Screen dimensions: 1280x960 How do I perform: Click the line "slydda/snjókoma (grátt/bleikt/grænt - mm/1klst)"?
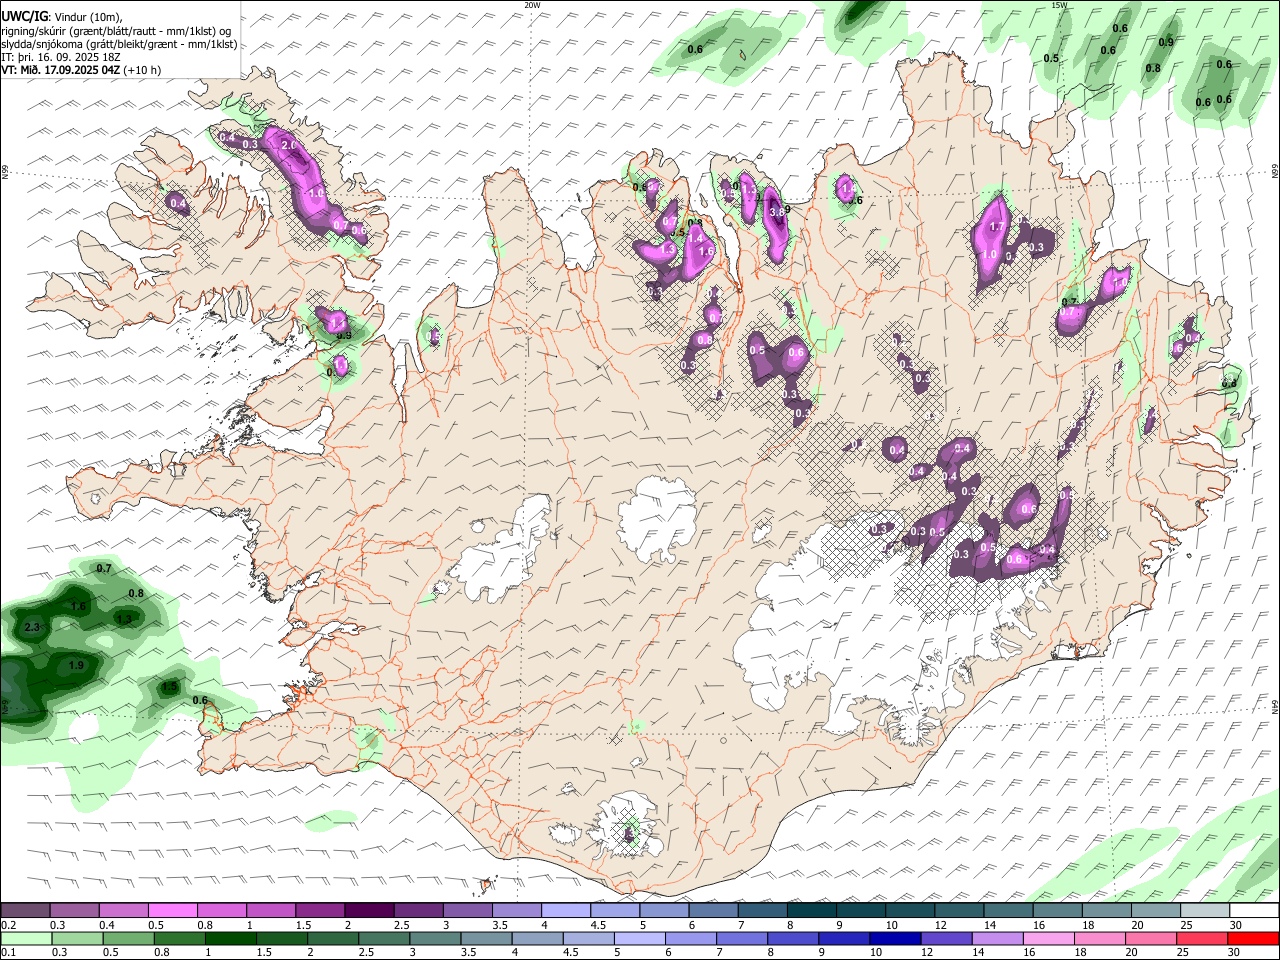(119, 44)
